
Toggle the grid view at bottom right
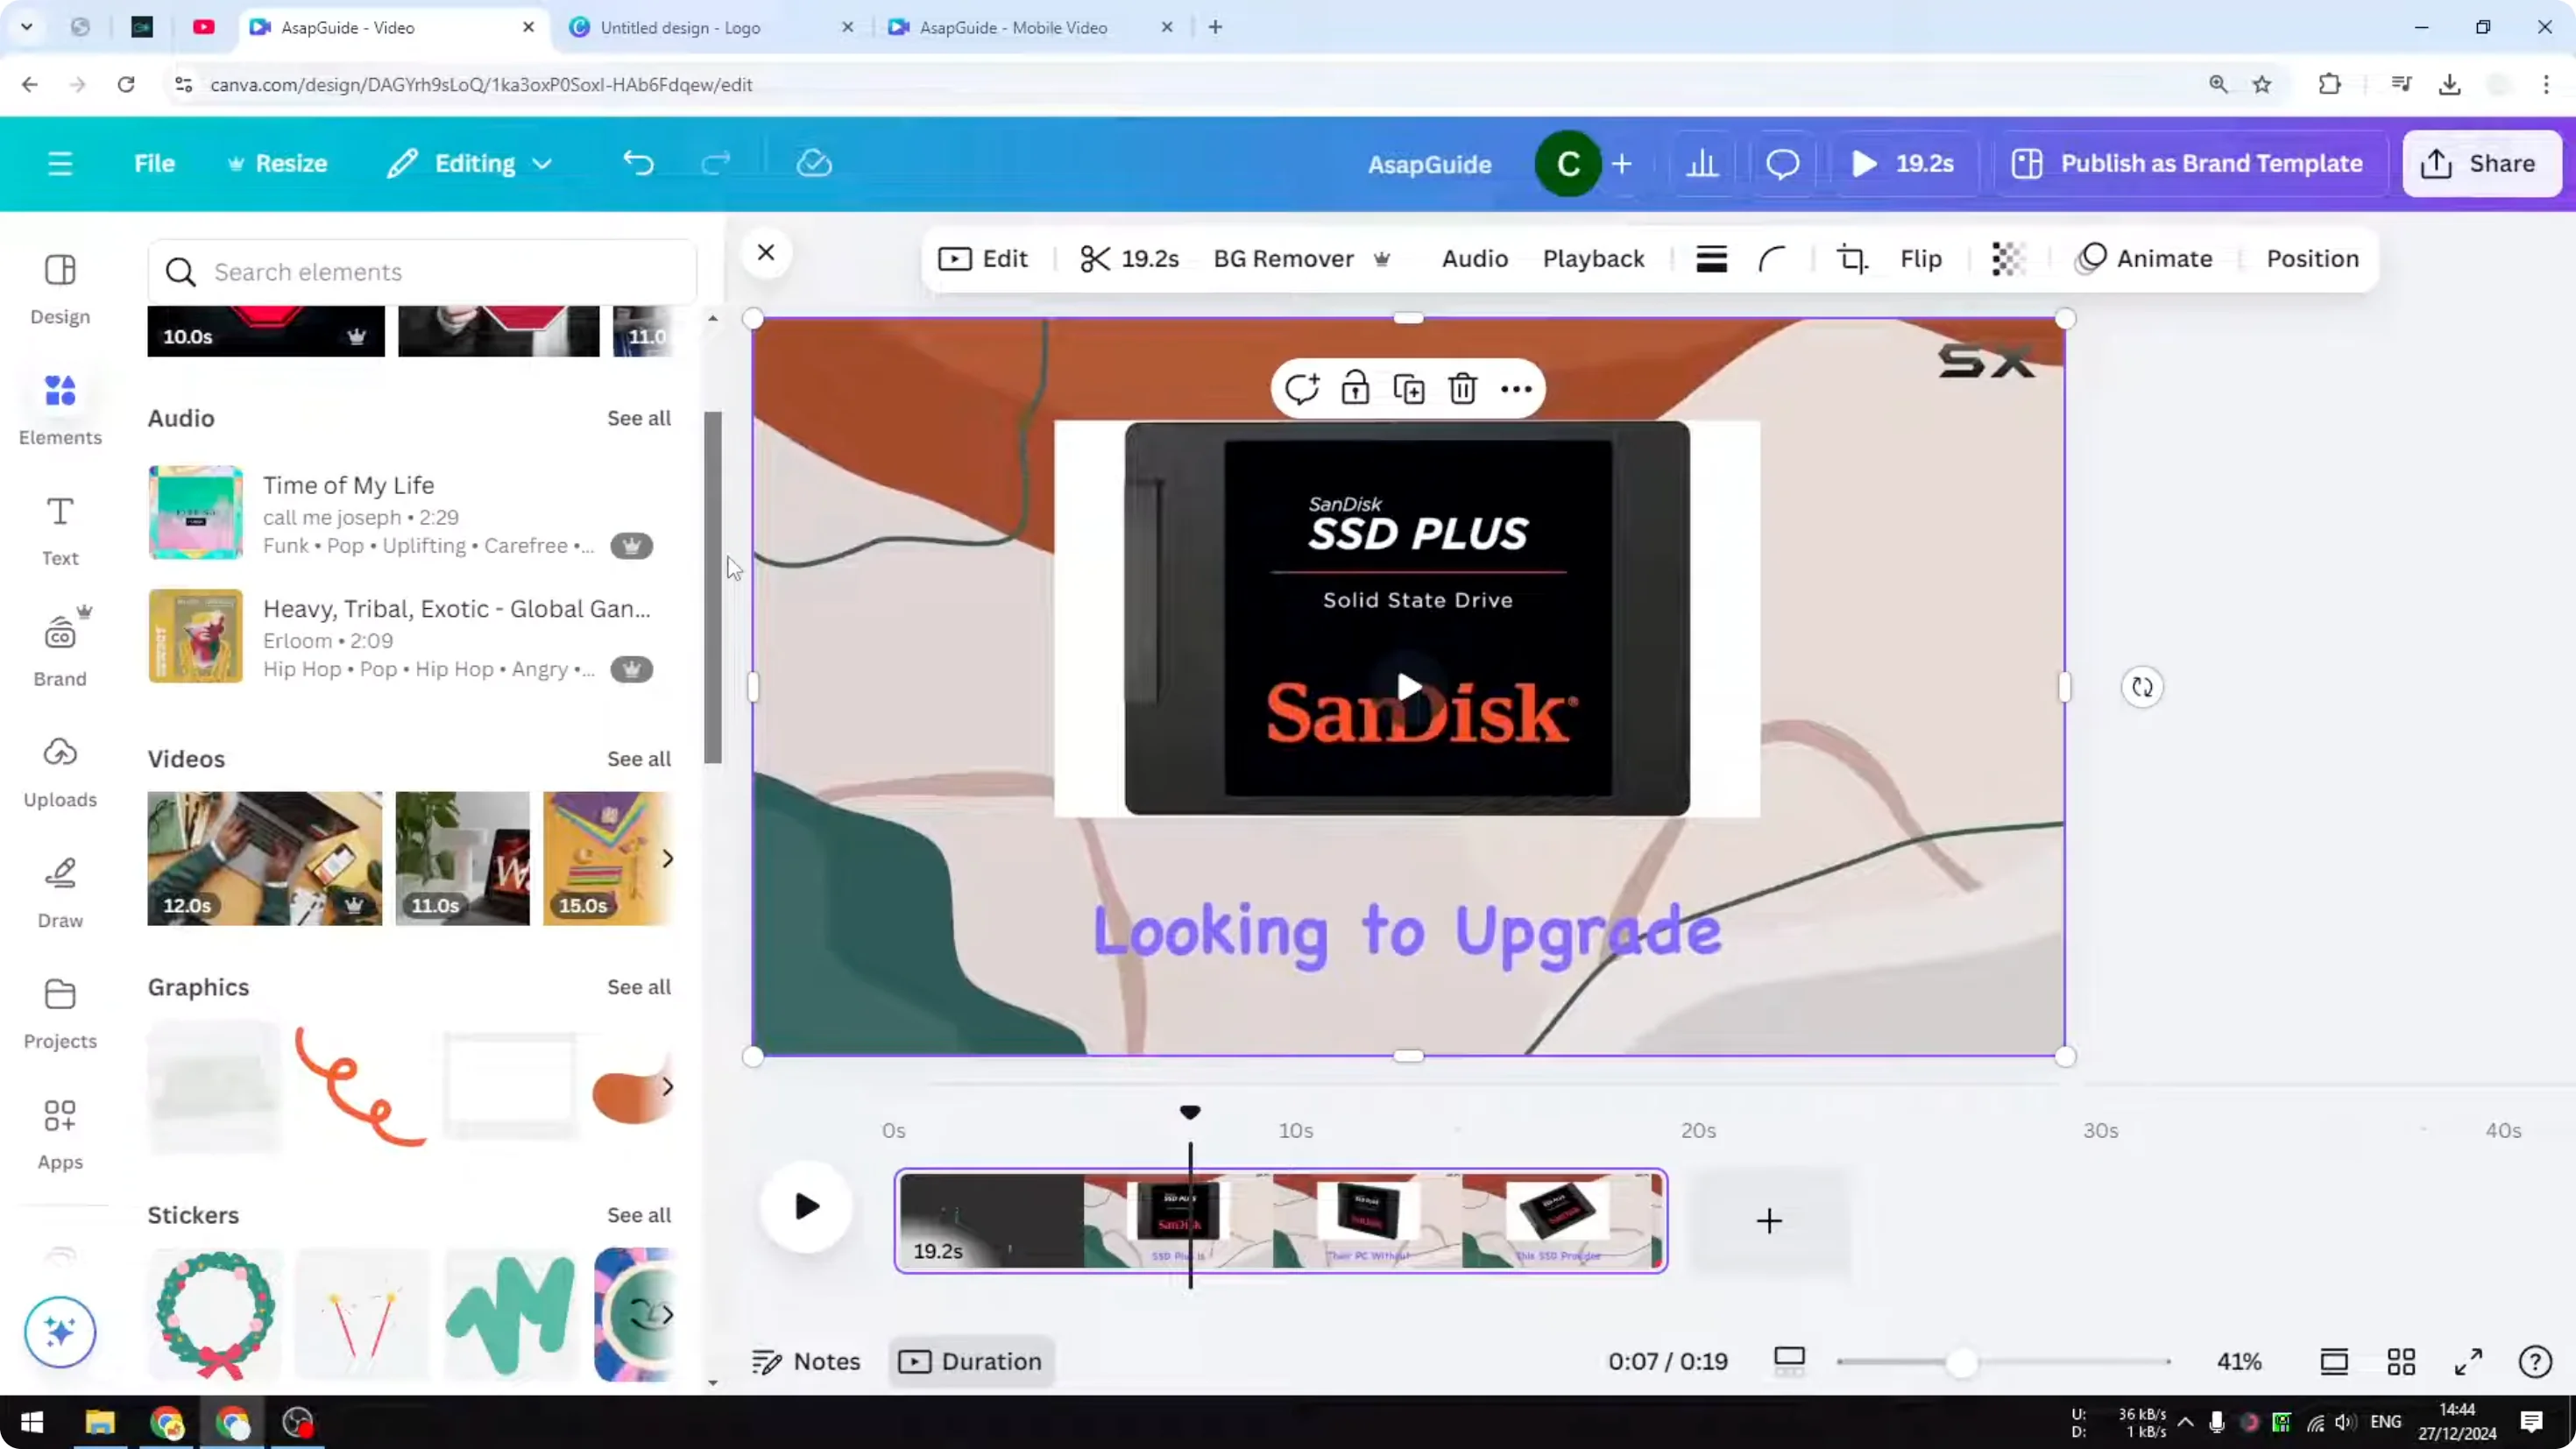click(2402, 1361)
